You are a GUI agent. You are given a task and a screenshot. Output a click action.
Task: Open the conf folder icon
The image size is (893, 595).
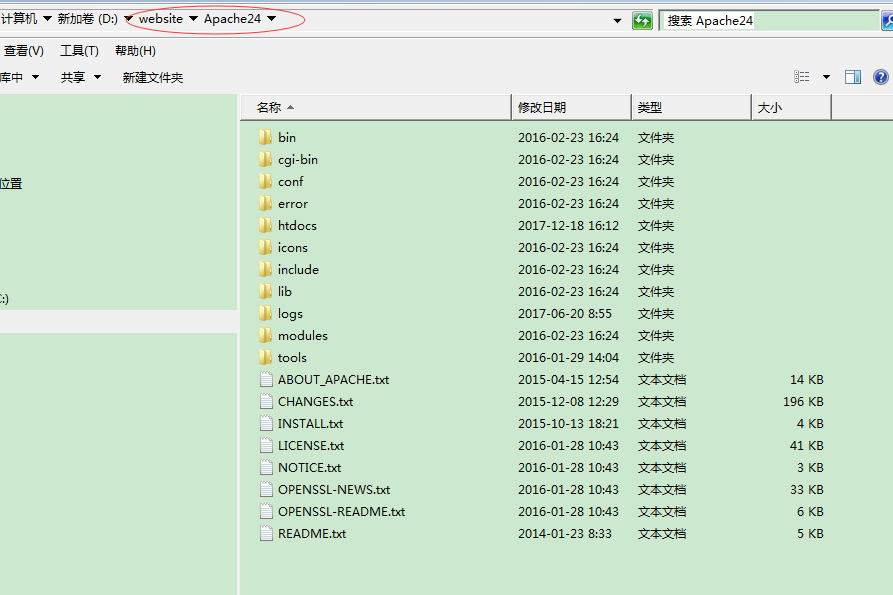click(264, 181)
